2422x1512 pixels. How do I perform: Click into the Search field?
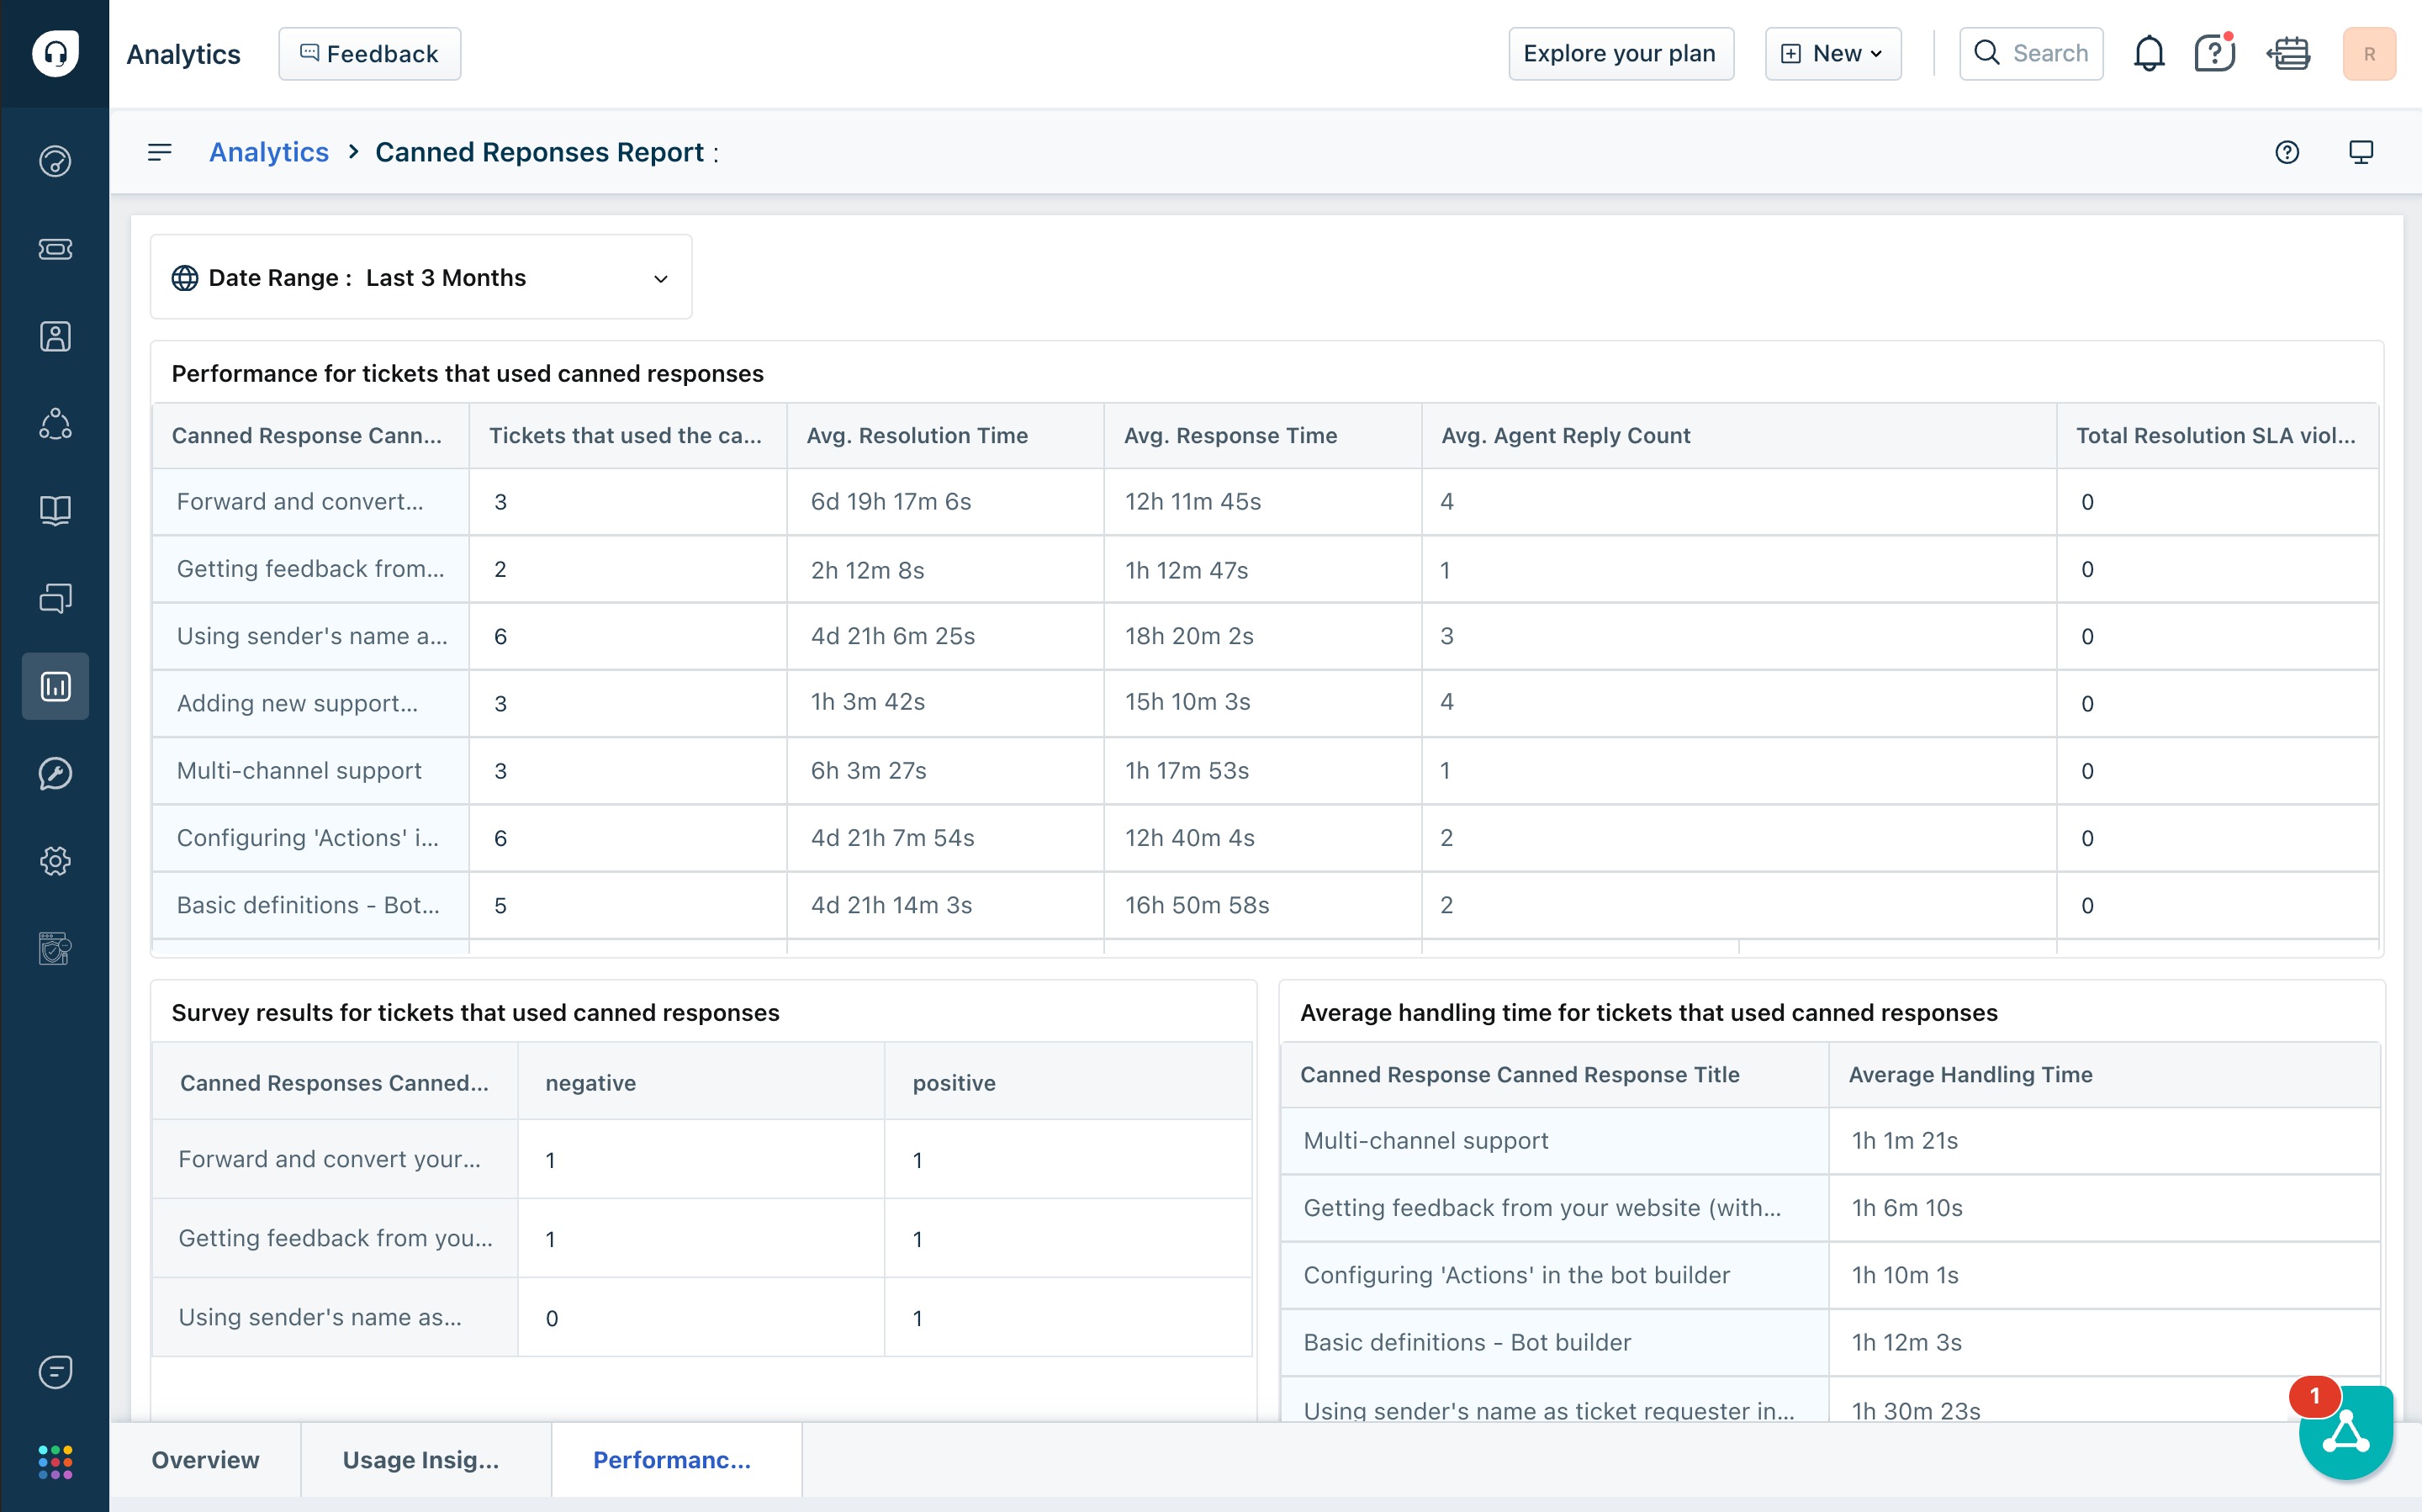(2031, 54)
